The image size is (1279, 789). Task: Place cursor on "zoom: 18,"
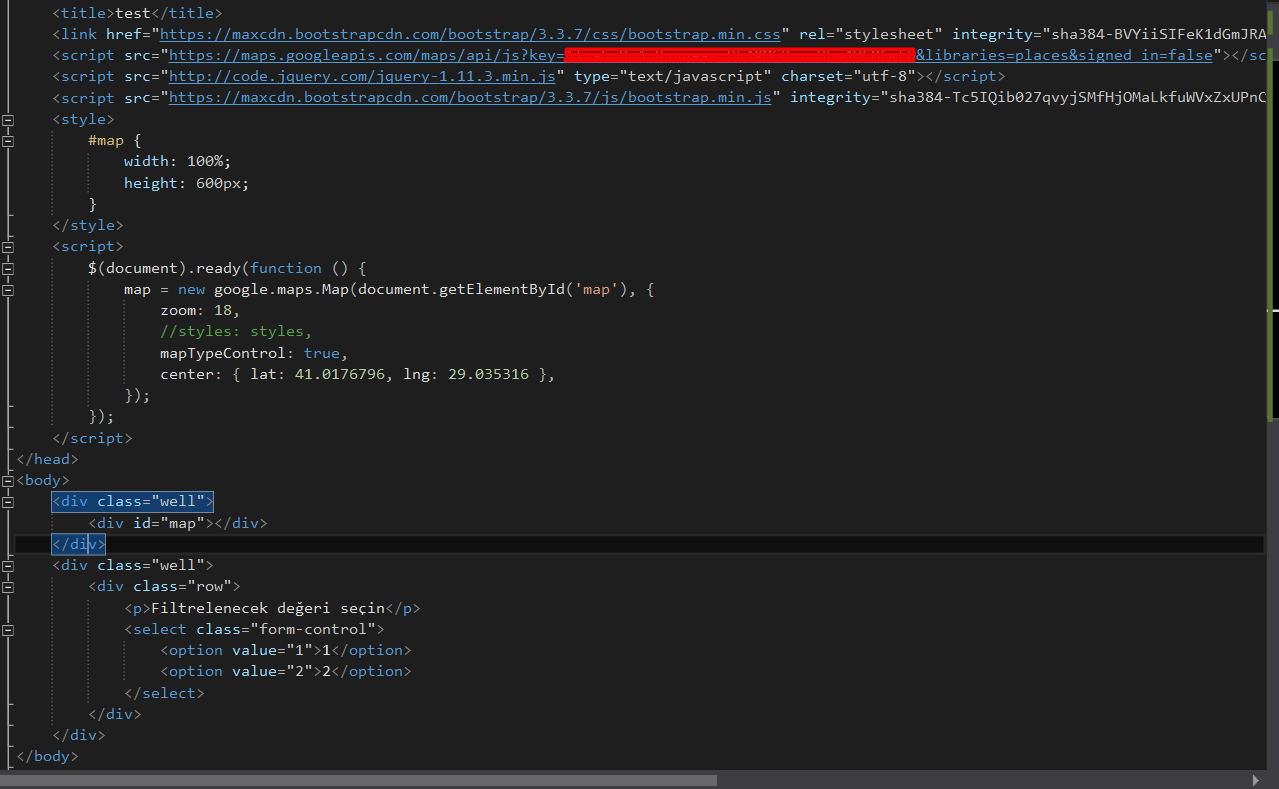pyautogui.click(x=201, y=311)
